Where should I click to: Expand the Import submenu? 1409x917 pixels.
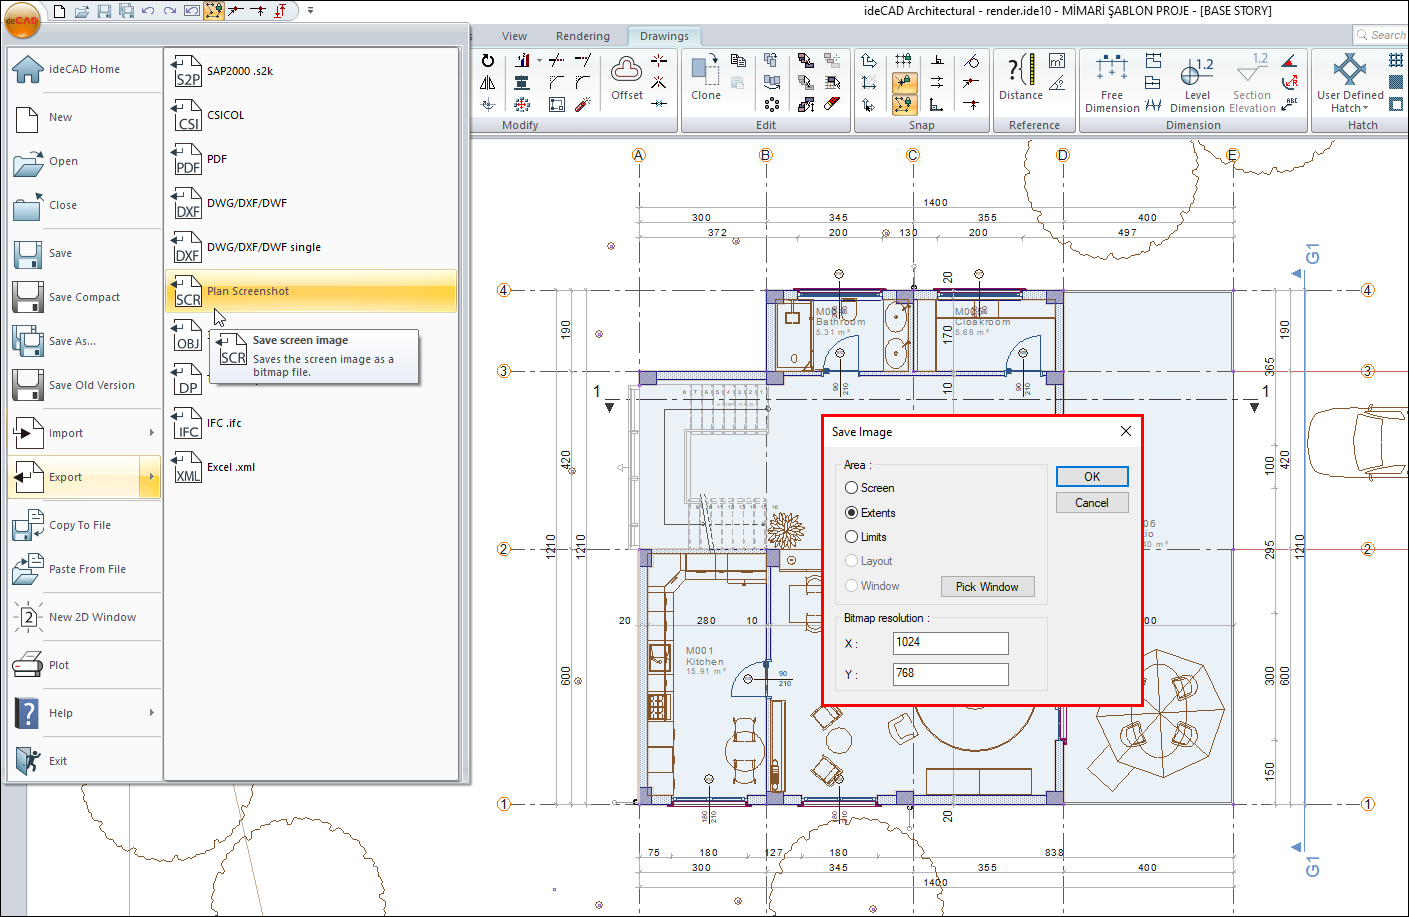point(151,433)
